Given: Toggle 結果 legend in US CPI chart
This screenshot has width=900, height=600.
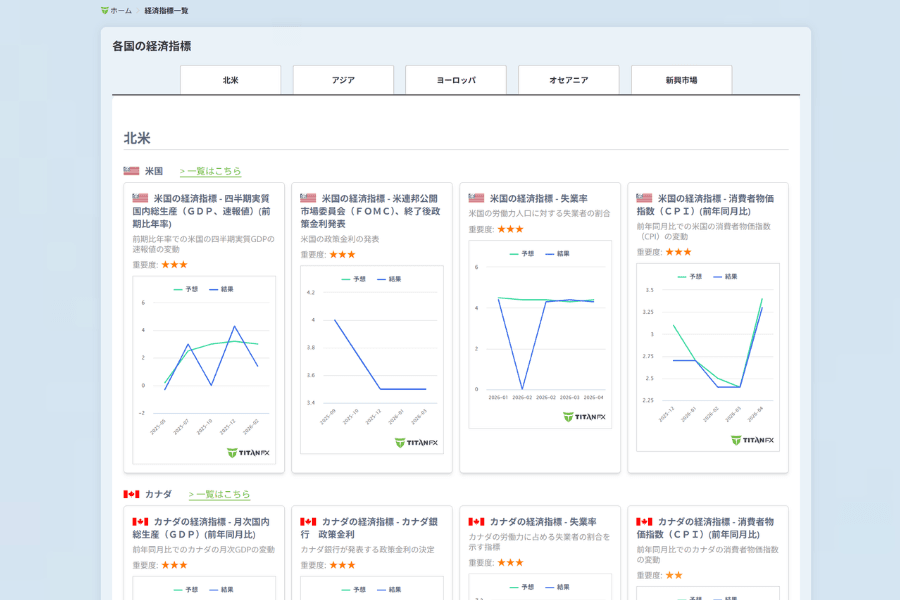Looking at the screenshot, I should click(x=726, y=277).
